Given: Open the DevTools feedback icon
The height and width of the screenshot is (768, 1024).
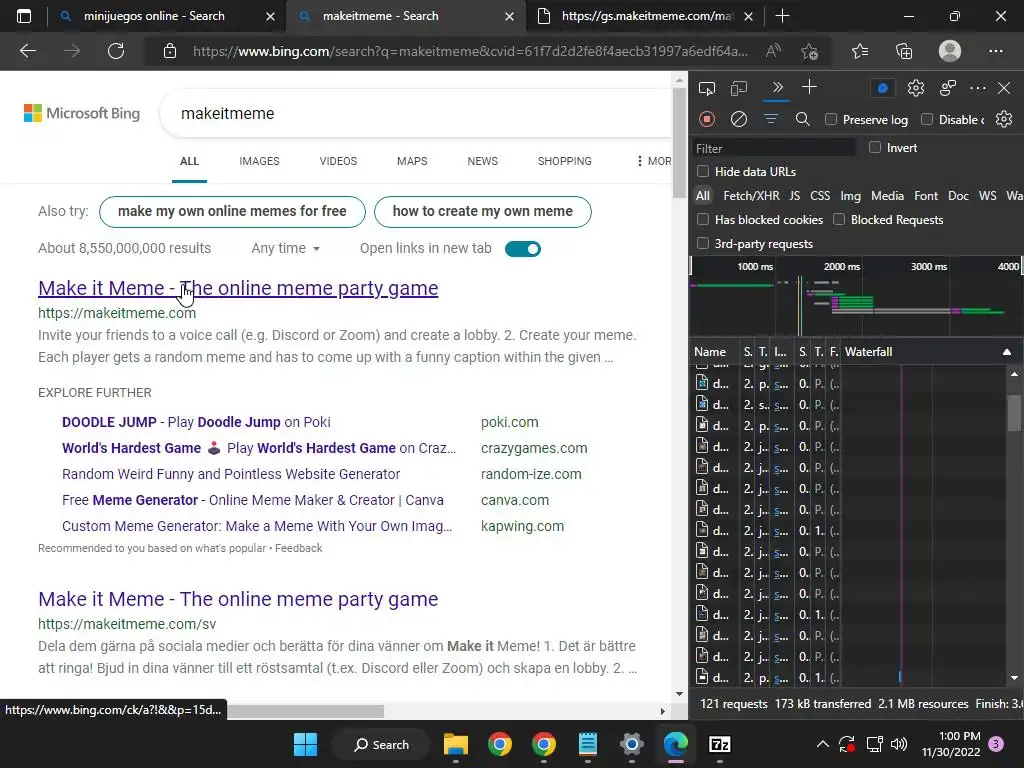Looking at the screenshot, I should 948,88.
